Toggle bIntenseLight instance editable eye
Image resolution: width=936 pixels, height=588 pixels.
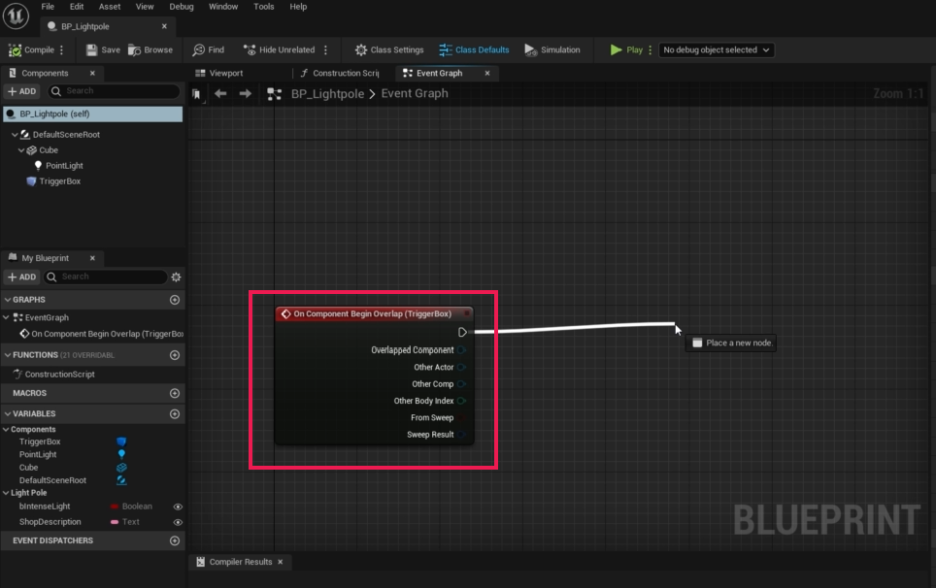[x=178, y=506]
